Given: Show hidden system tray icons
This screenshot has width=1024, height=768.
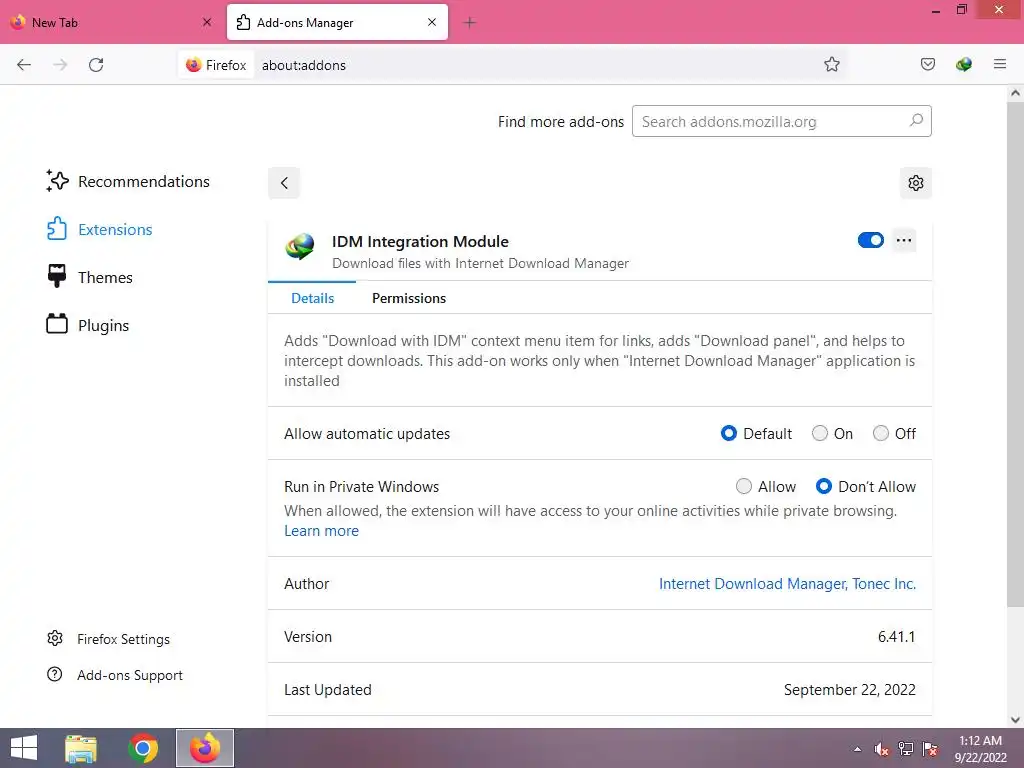Looking at the screenshot, I should (x=857, y=749).
